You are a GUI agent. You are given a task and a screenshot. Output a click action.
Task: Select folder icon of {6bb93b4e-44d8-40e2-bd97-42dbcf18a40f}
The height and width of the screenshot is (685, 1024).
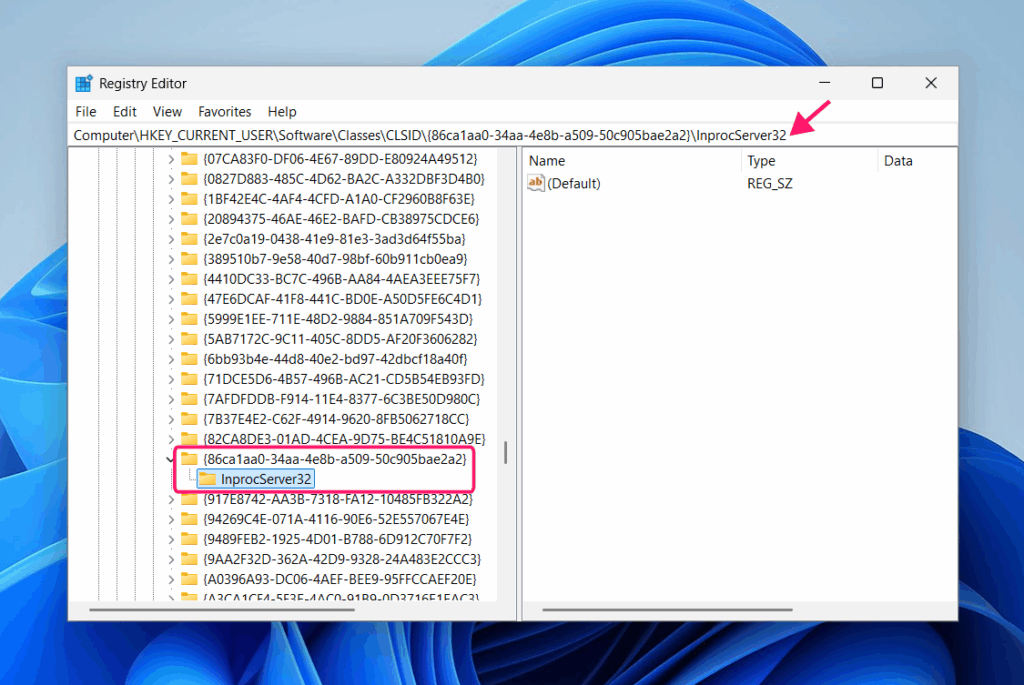pyautogui.click(x=189, y=358)
